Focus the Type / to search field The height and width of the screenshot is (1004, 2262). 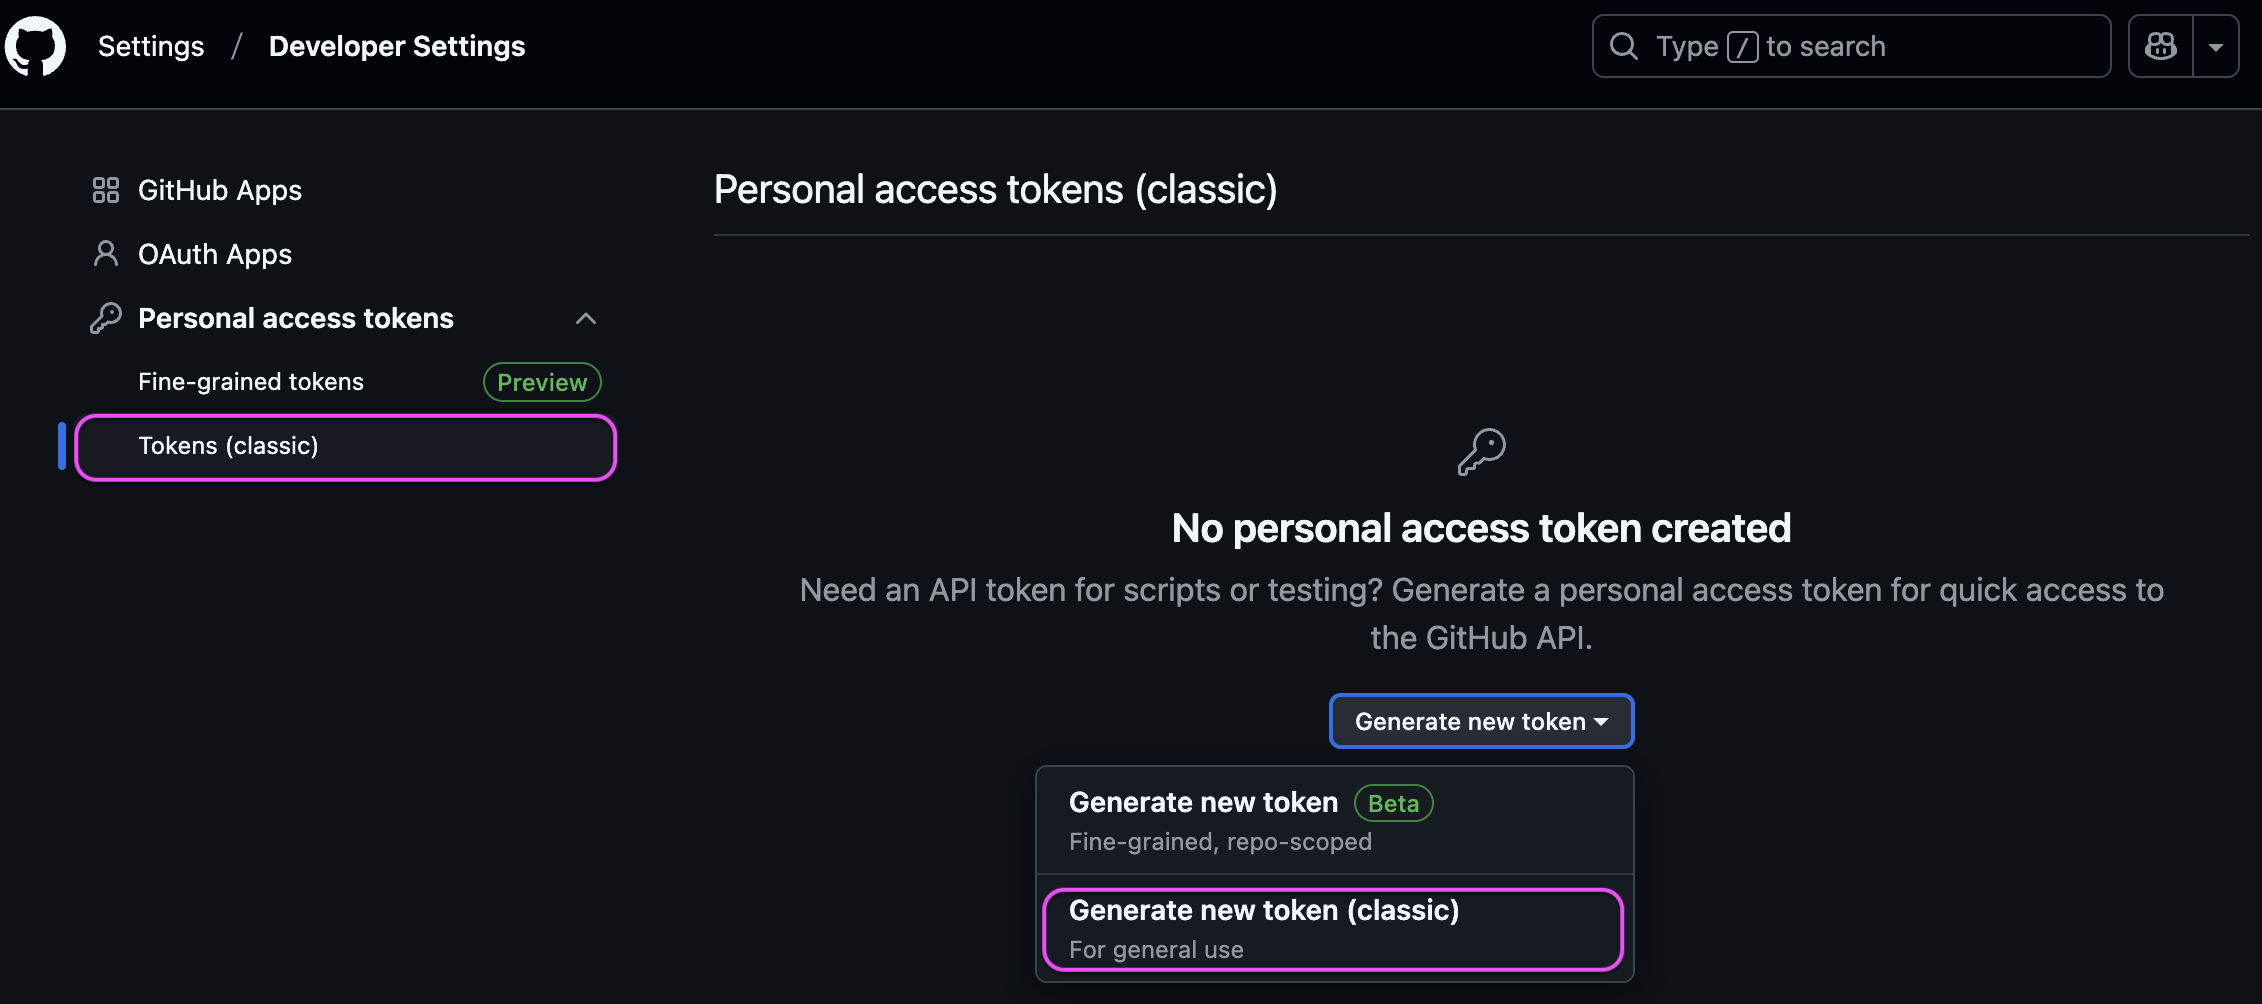(x=1851, y=46)
